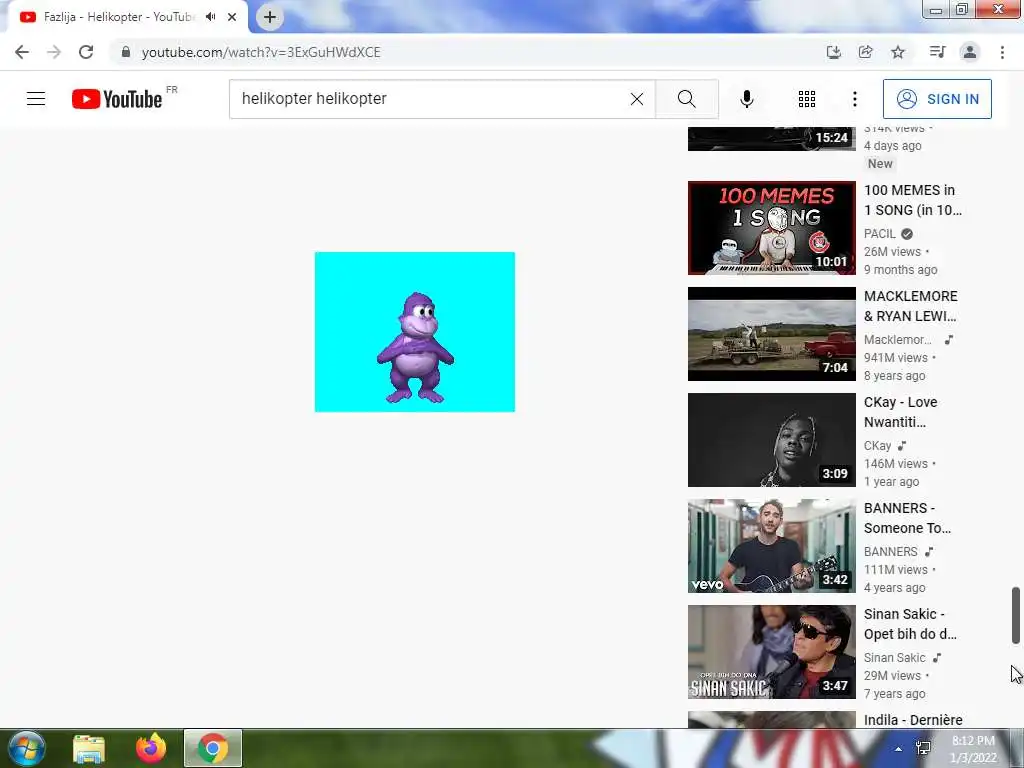1024x768 pixels.
Task: Go to YouTube home via logo
Action: click(x=117, y=99)
